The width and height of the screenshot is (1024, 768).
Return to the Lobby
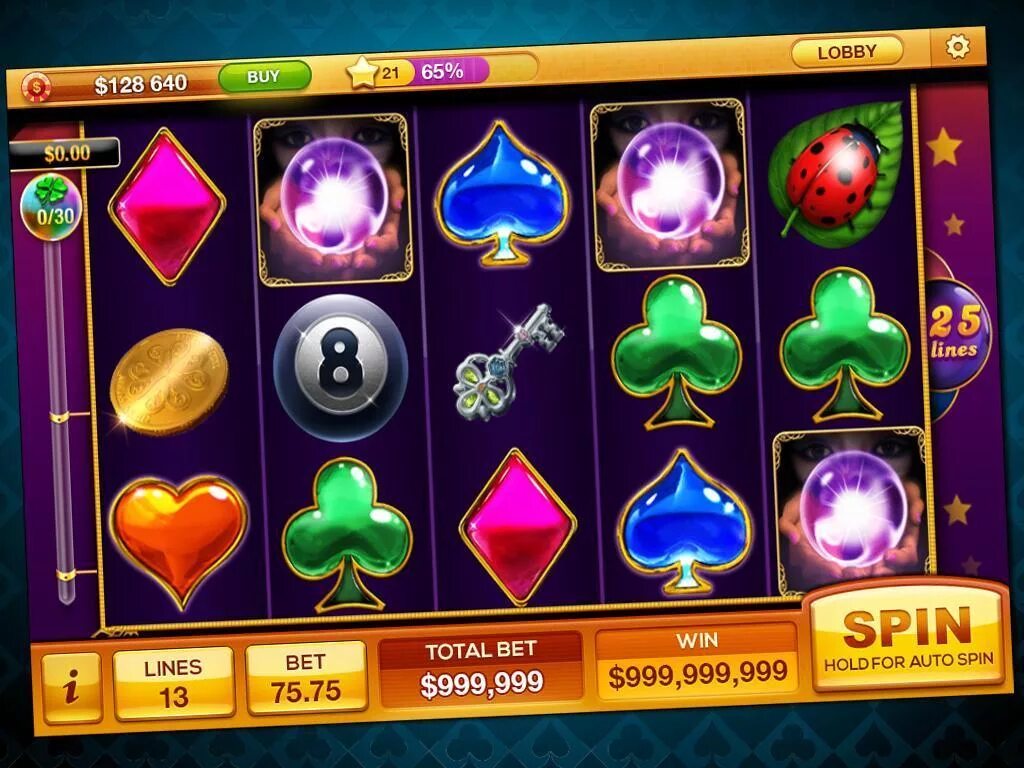pos(847,52)
